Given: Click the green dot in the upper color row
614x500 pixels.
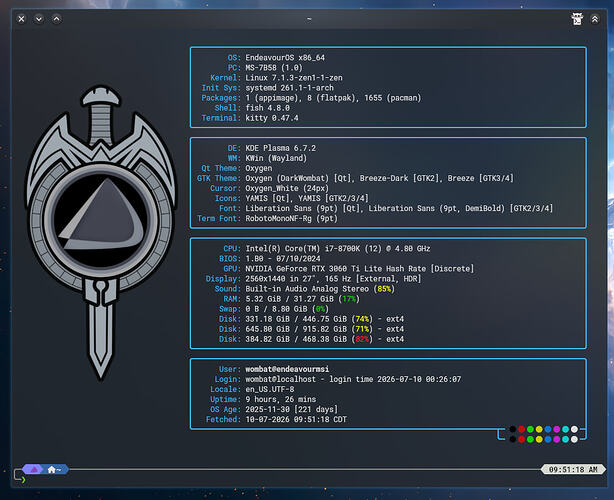Looking at the screenshot, I should (530, 429).
